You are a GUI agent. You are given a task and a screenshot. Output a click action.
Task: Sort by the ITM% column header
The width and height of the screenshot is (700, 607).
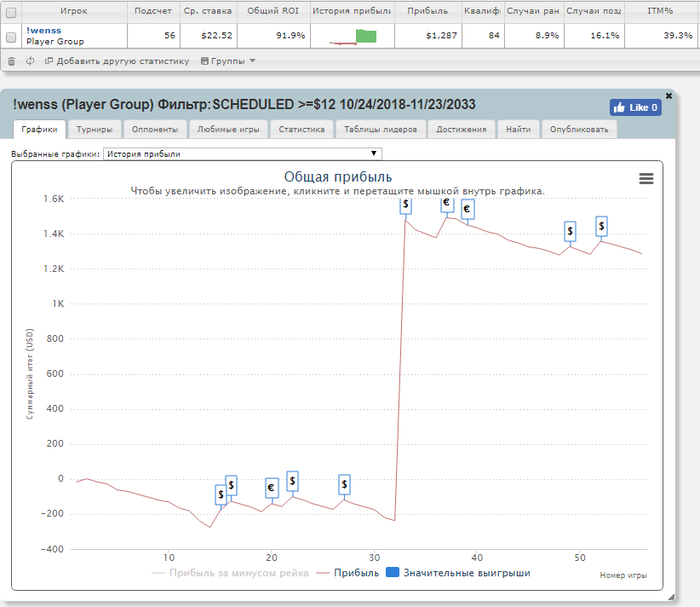(660, 11)
